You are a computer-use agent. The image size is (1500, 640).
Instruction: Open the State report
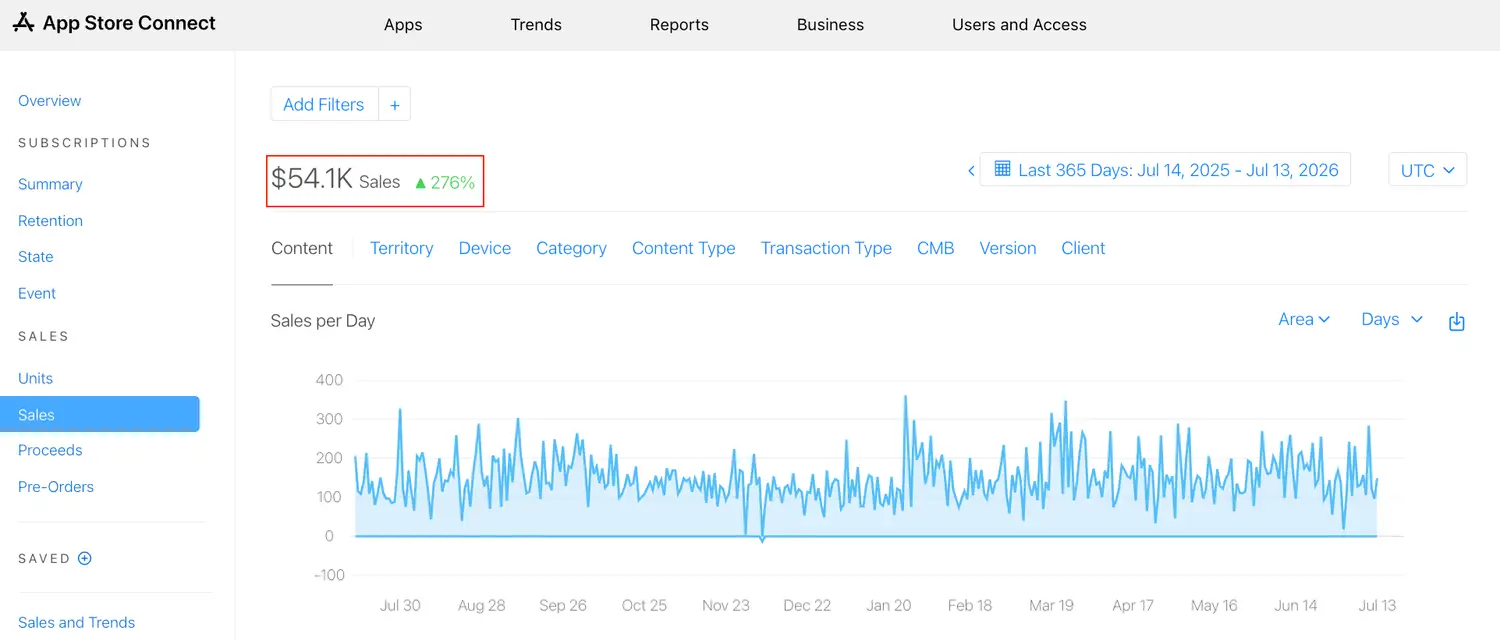[36, 257]
